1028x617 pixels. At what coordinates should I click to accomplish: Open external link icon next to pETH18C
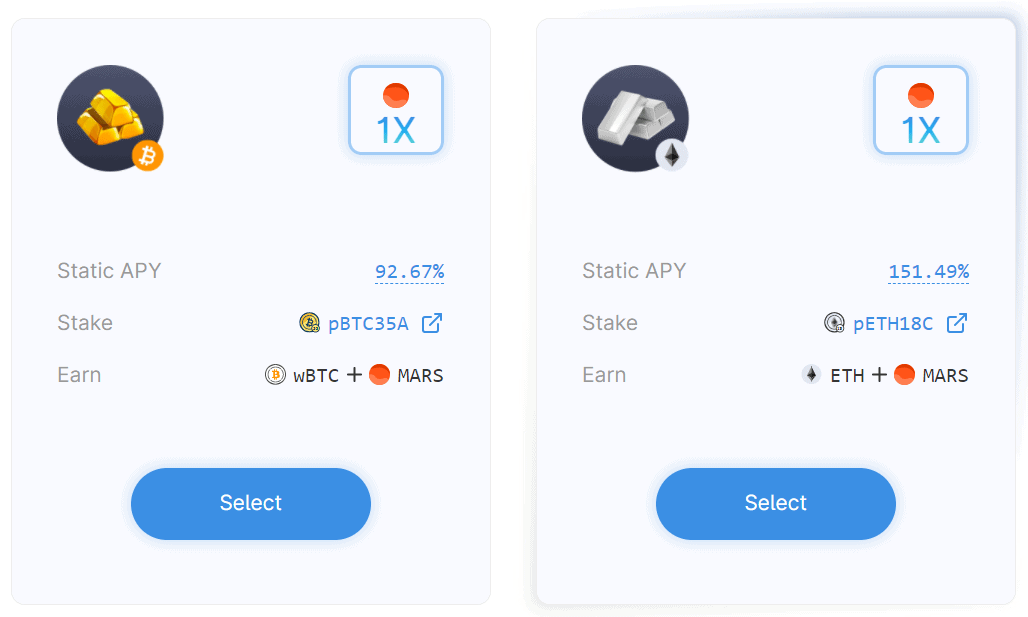pos(957,323)
